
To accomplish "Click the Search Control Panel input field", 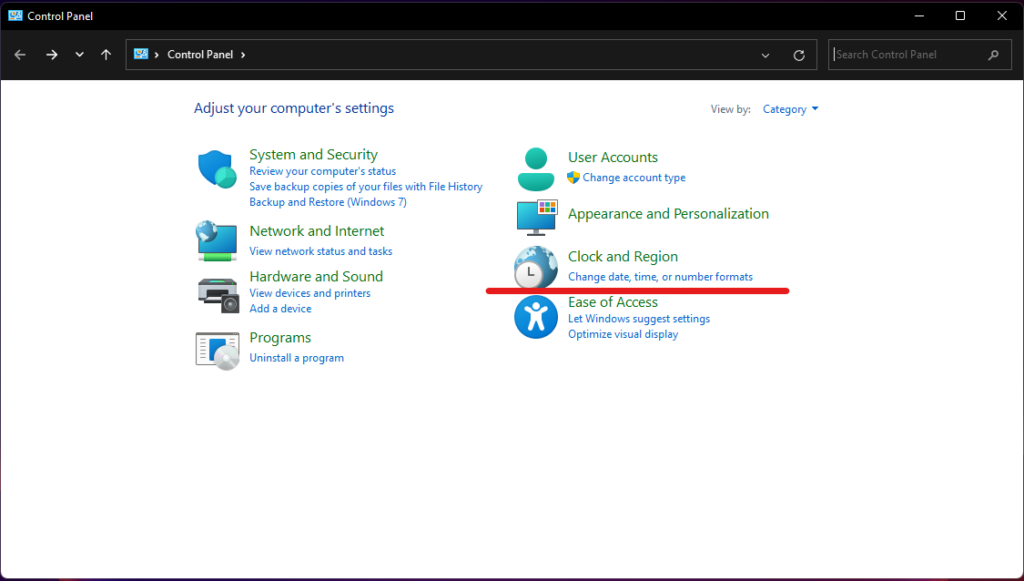I will tap(910, 54).
